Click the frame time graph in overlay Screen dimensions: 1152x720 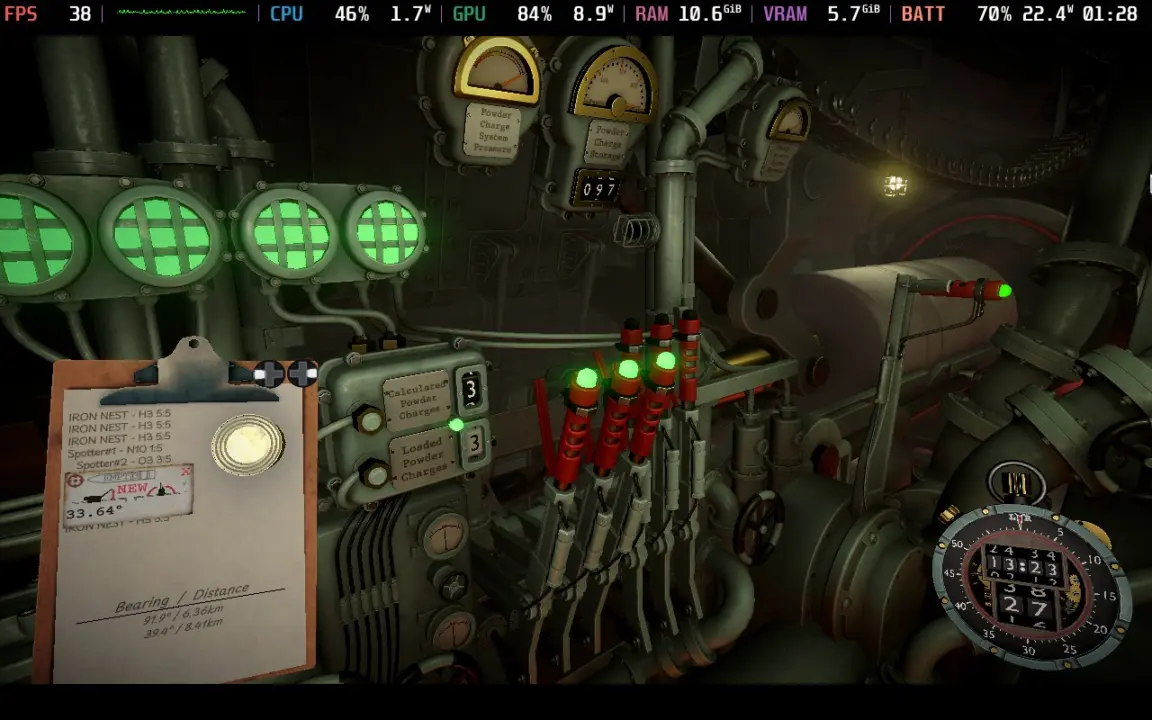[x=181, y=12]
